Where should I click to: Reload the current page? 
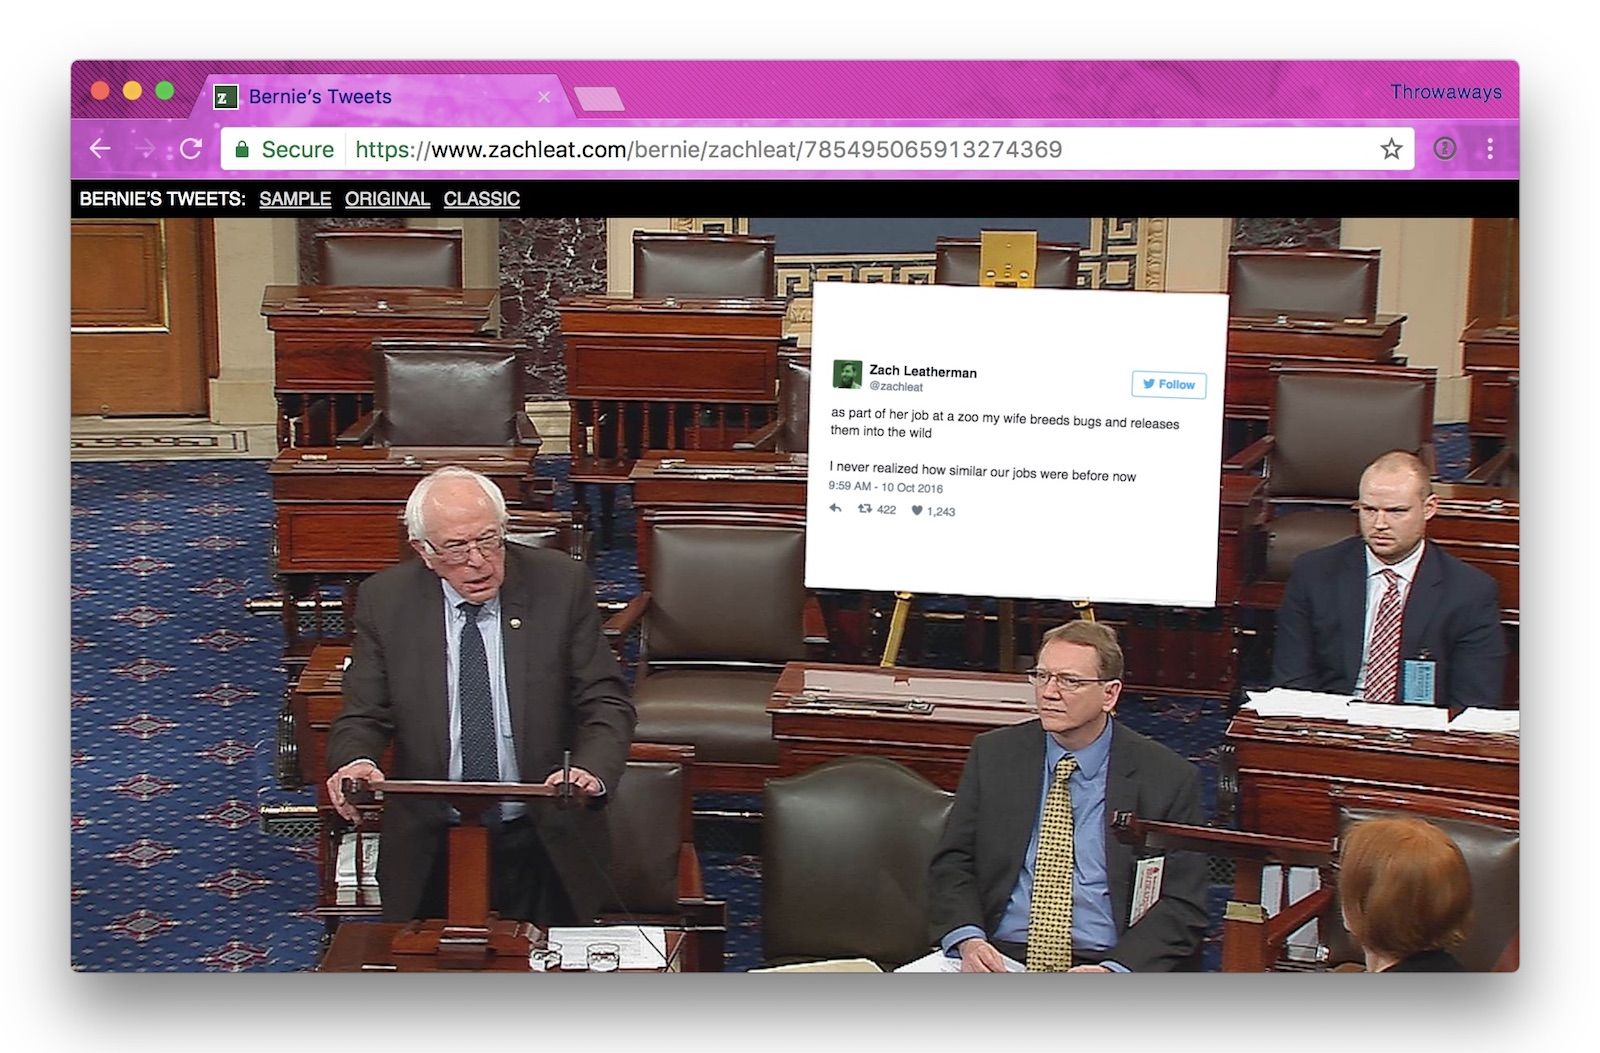[191, 149]
